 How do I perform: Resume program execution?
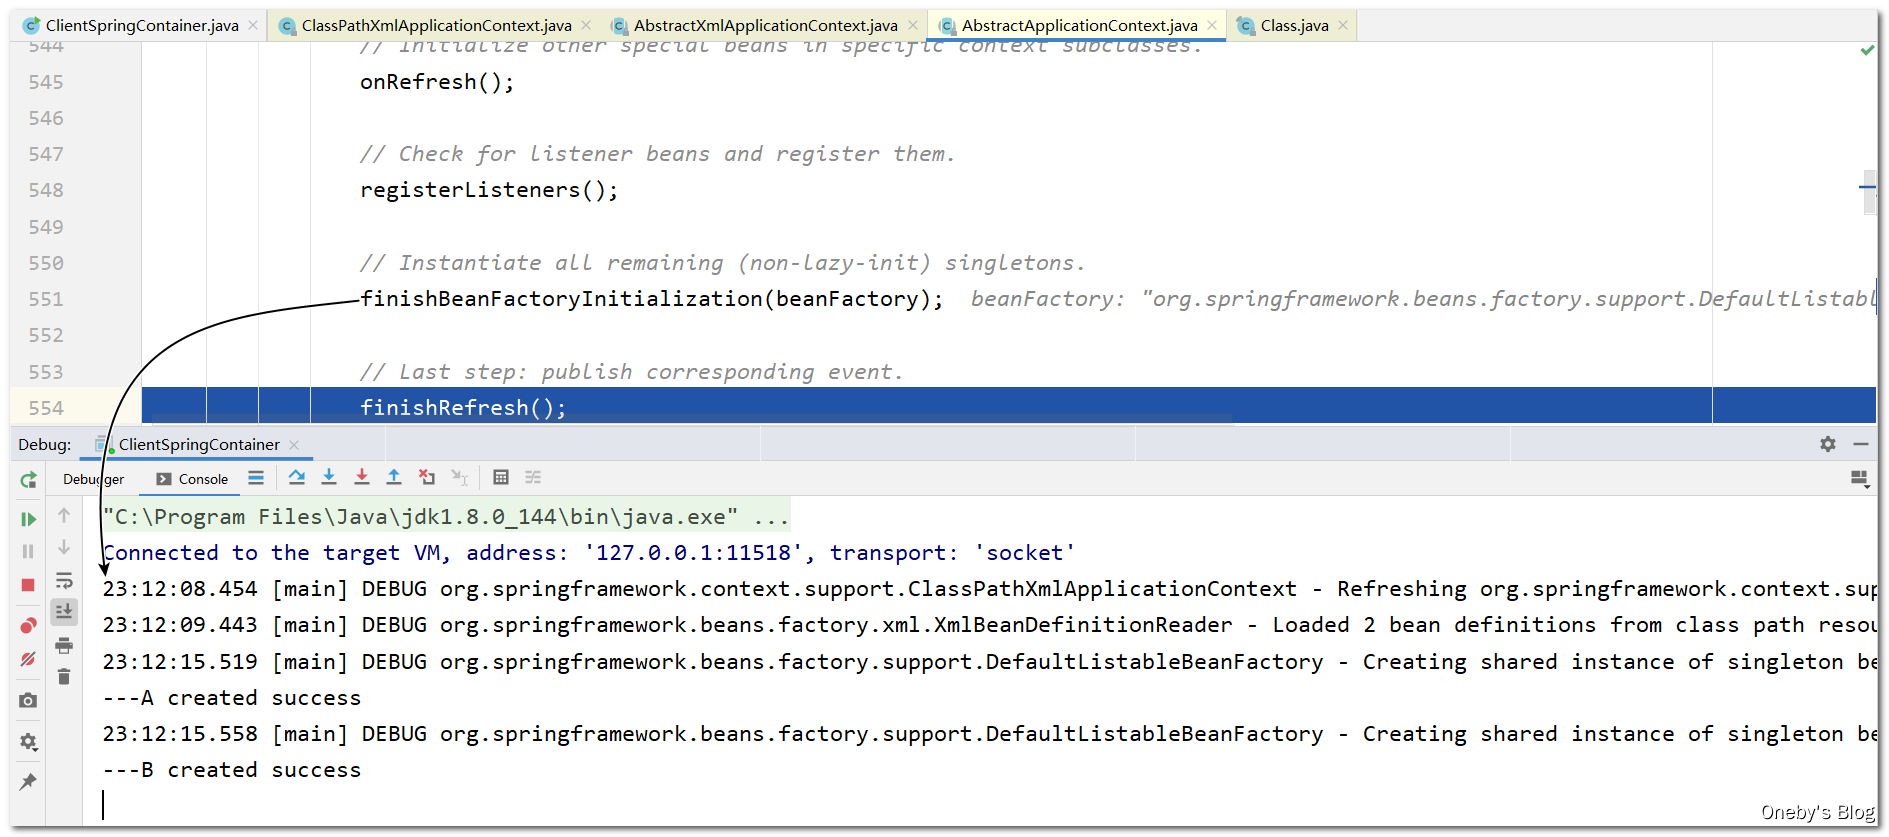(x=28, y=519)
